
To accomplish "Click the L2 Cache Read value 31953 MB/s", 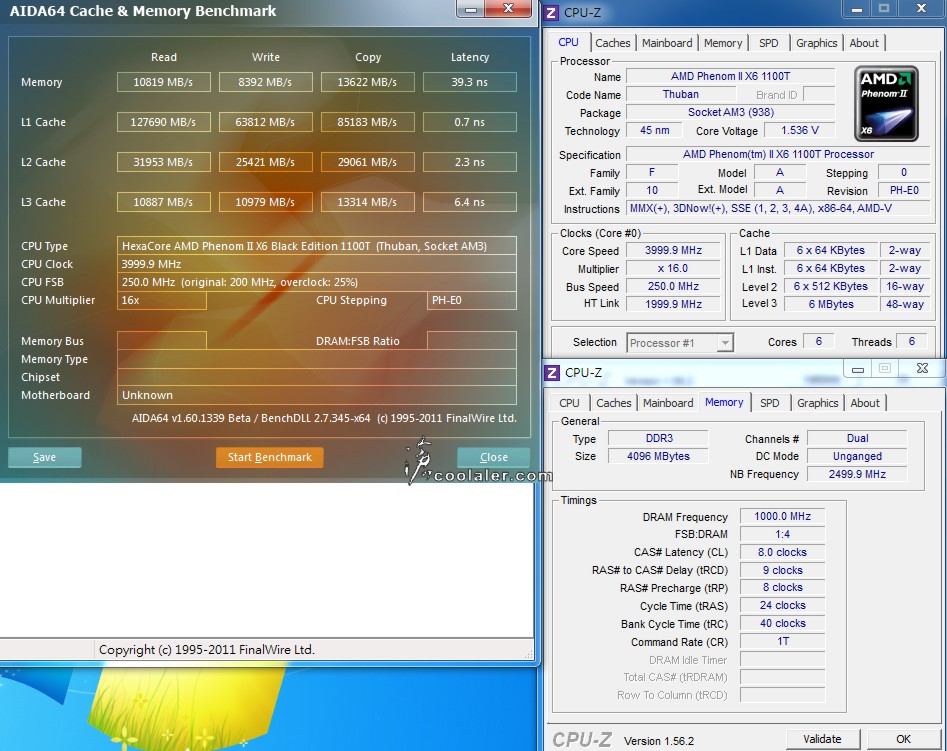I will pyautogui.click(x=163, y=162).
